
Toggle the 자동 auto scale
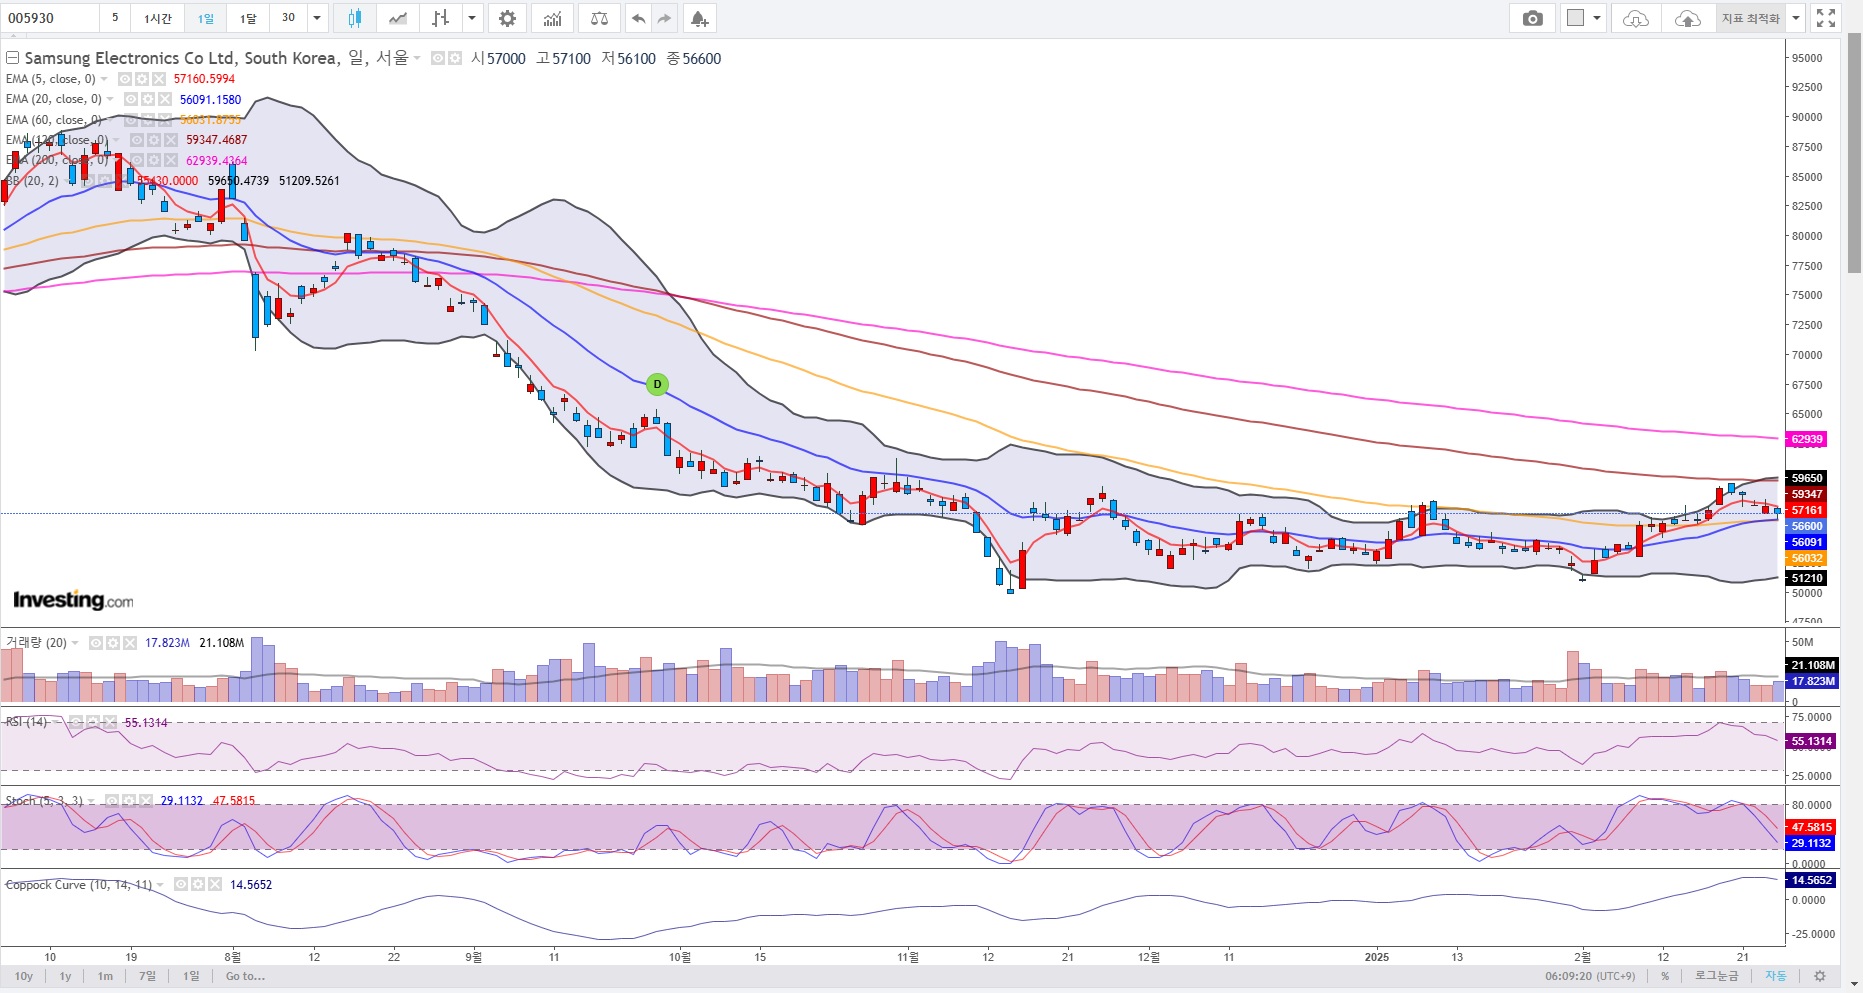pyautogui.click(x=1775, y=976)
